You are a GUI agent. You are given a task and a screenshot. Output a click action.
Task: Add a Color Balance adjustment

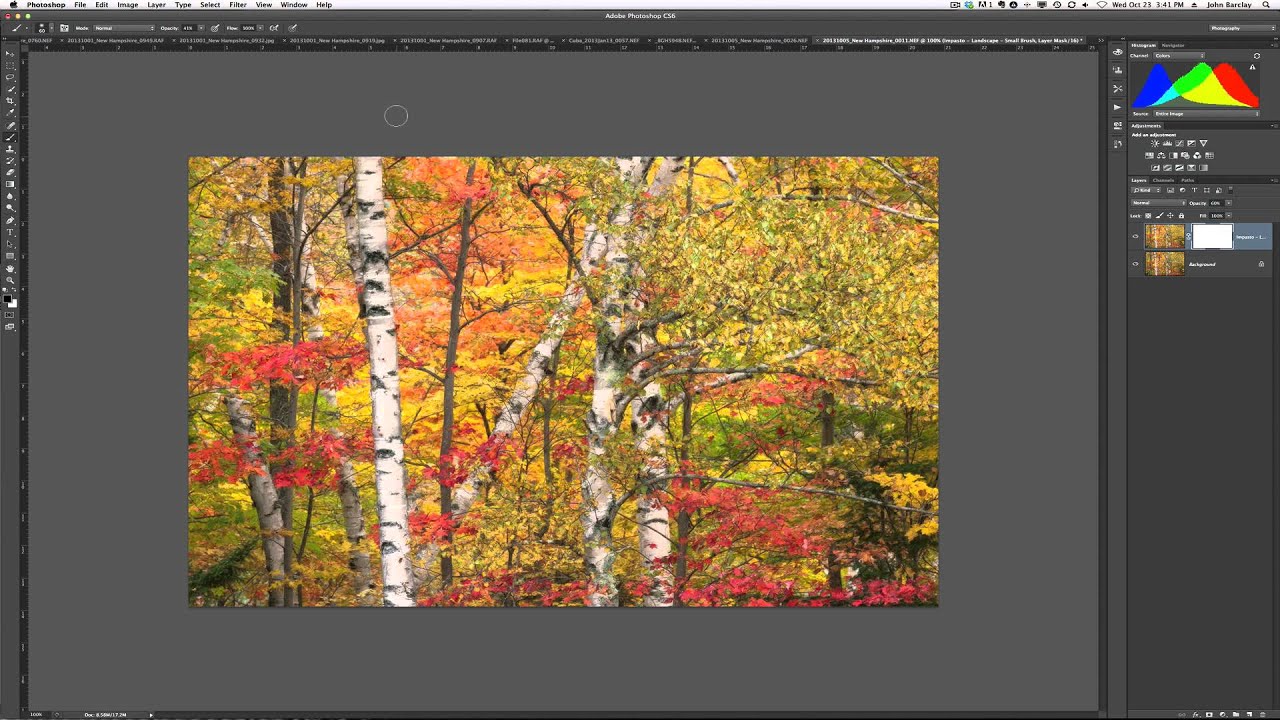coord(1161,156)
